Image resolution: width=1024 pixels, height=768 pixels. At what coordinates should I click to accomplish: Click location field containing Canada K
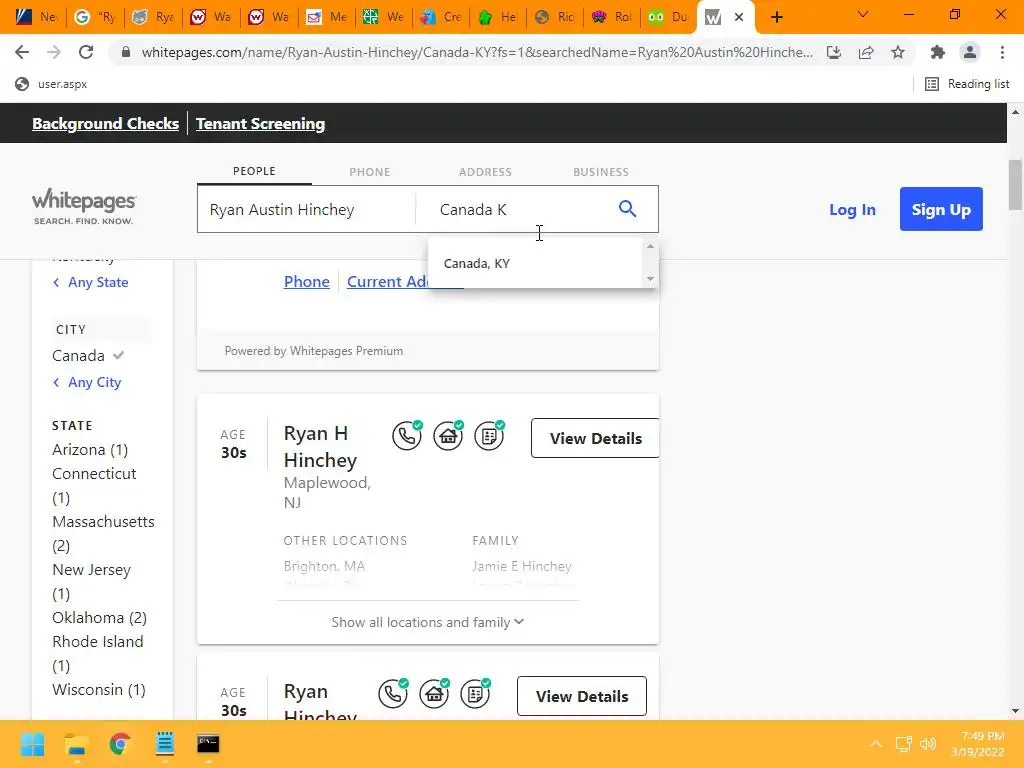516,210
